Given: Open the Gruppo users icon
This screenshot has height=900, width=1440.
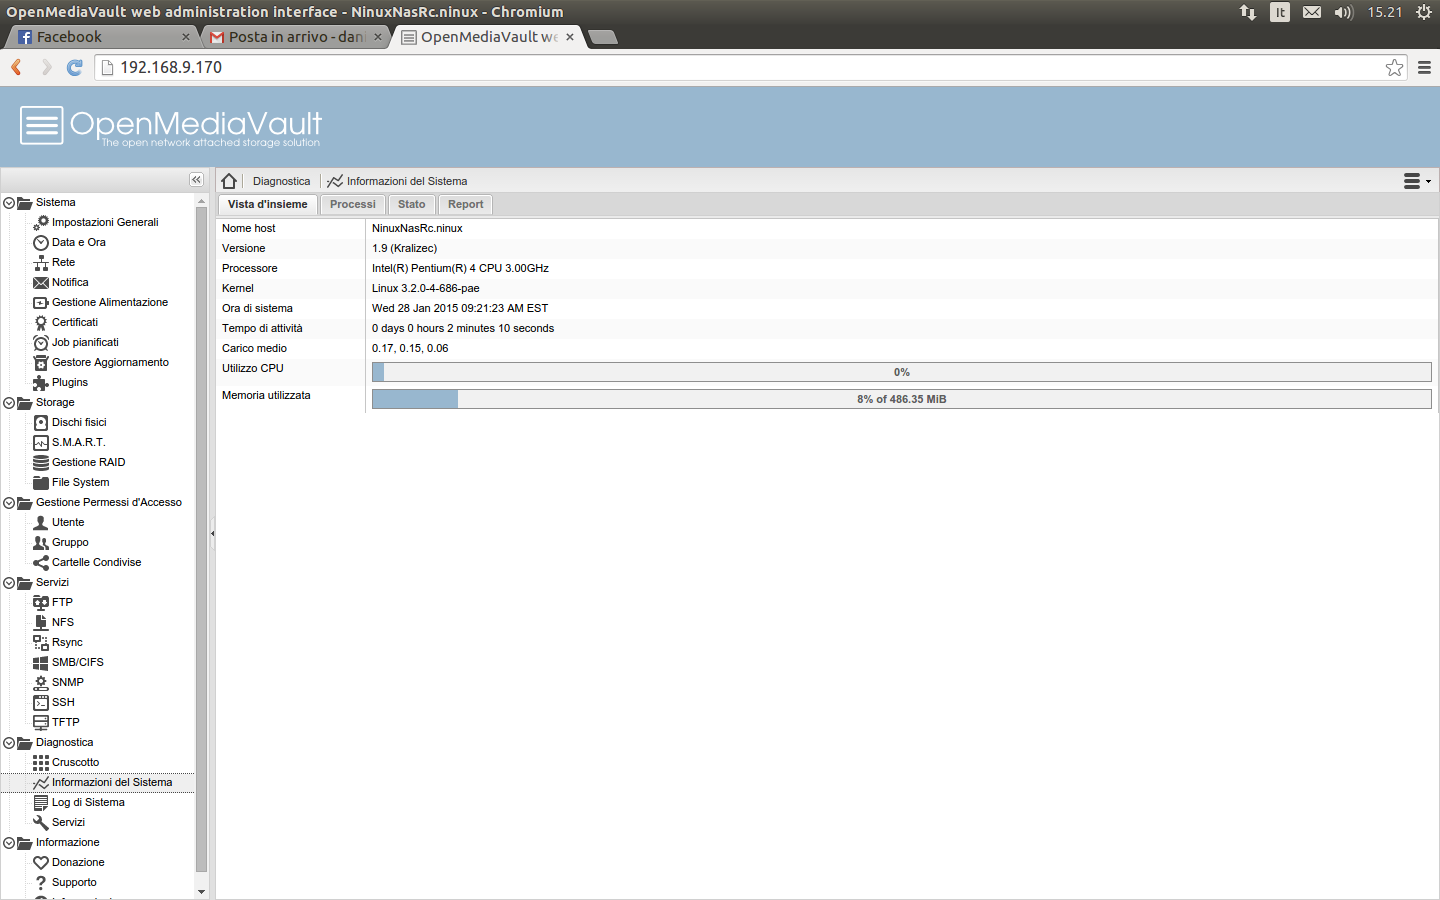Looking at the screenshot, I should (x=41, y=542).
